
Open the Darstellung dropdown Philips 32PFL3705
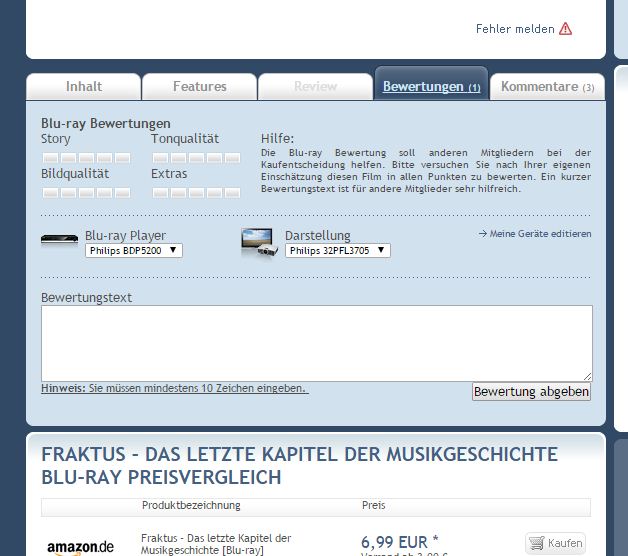pyautogui.click(x=337, y=250)
